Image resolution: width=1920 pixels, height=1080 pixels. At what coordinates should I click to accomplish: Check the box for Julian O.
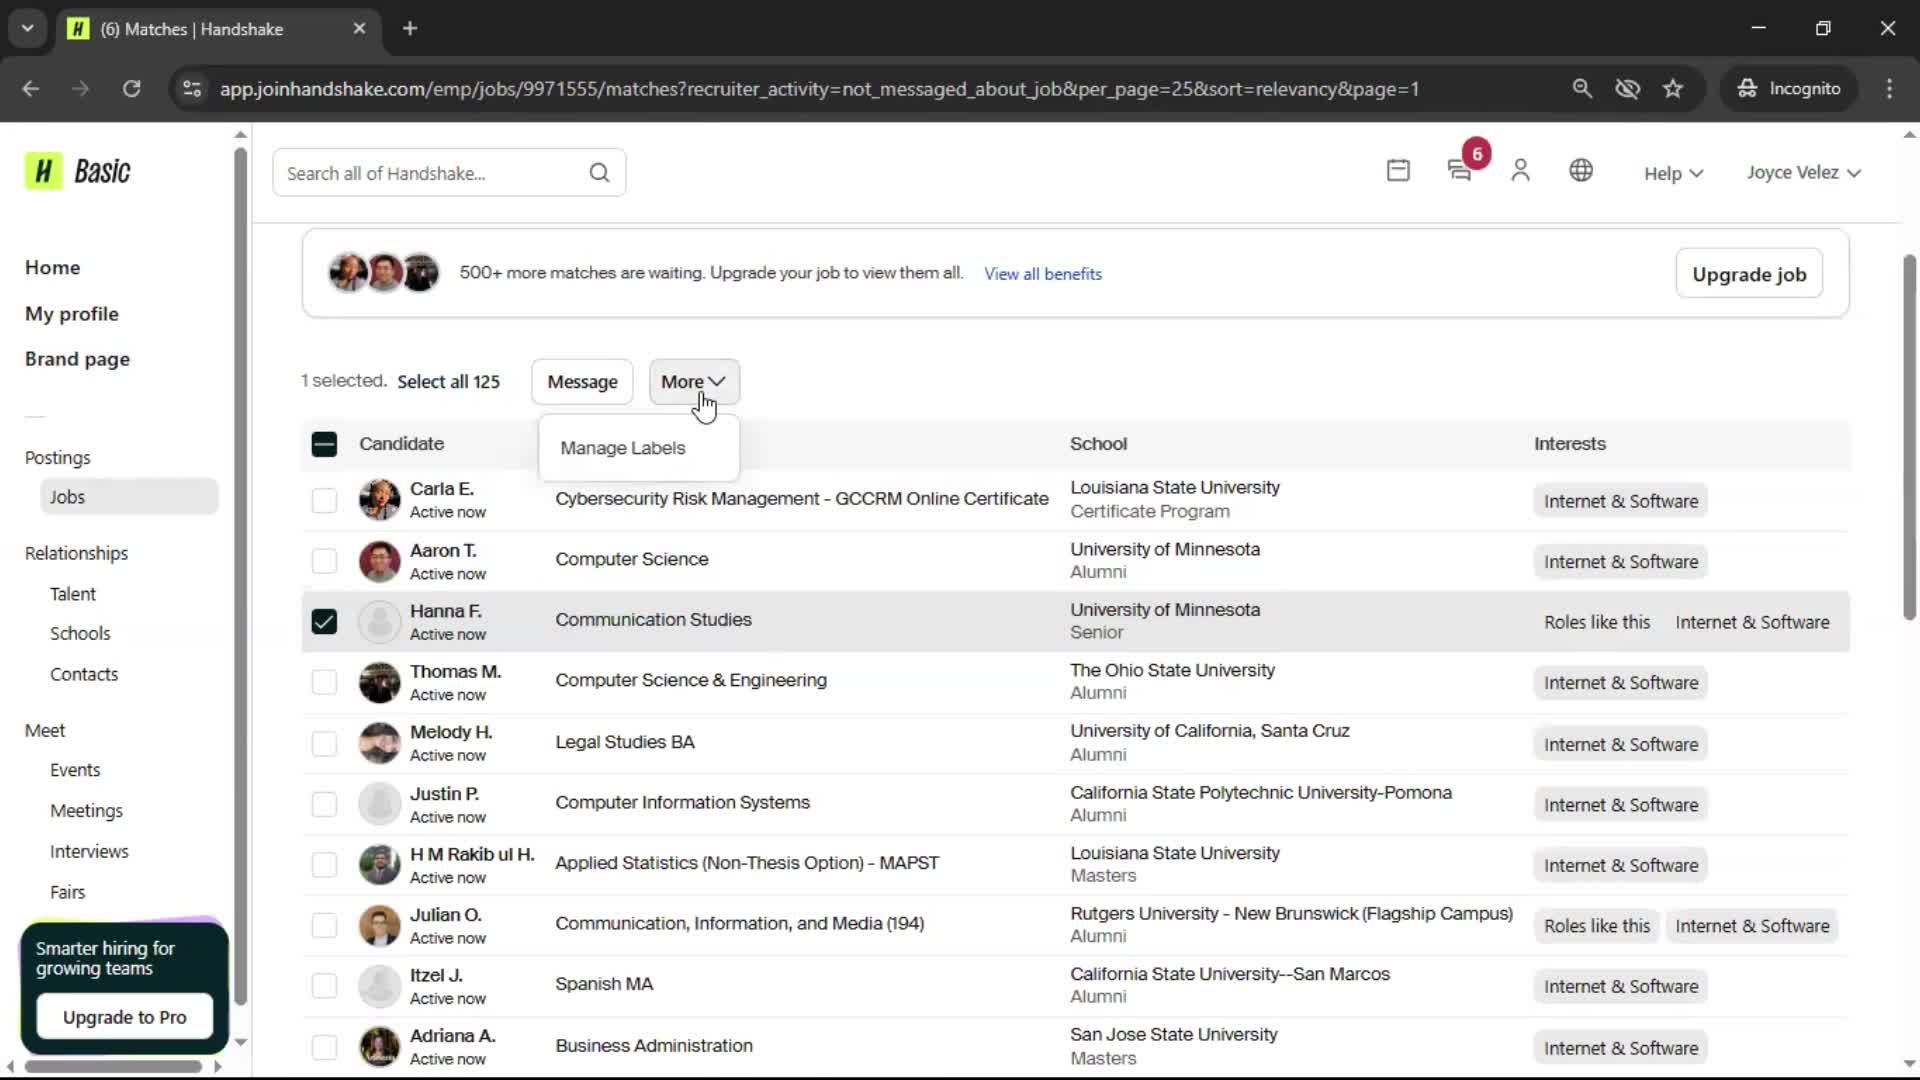(x=324, y=926)
